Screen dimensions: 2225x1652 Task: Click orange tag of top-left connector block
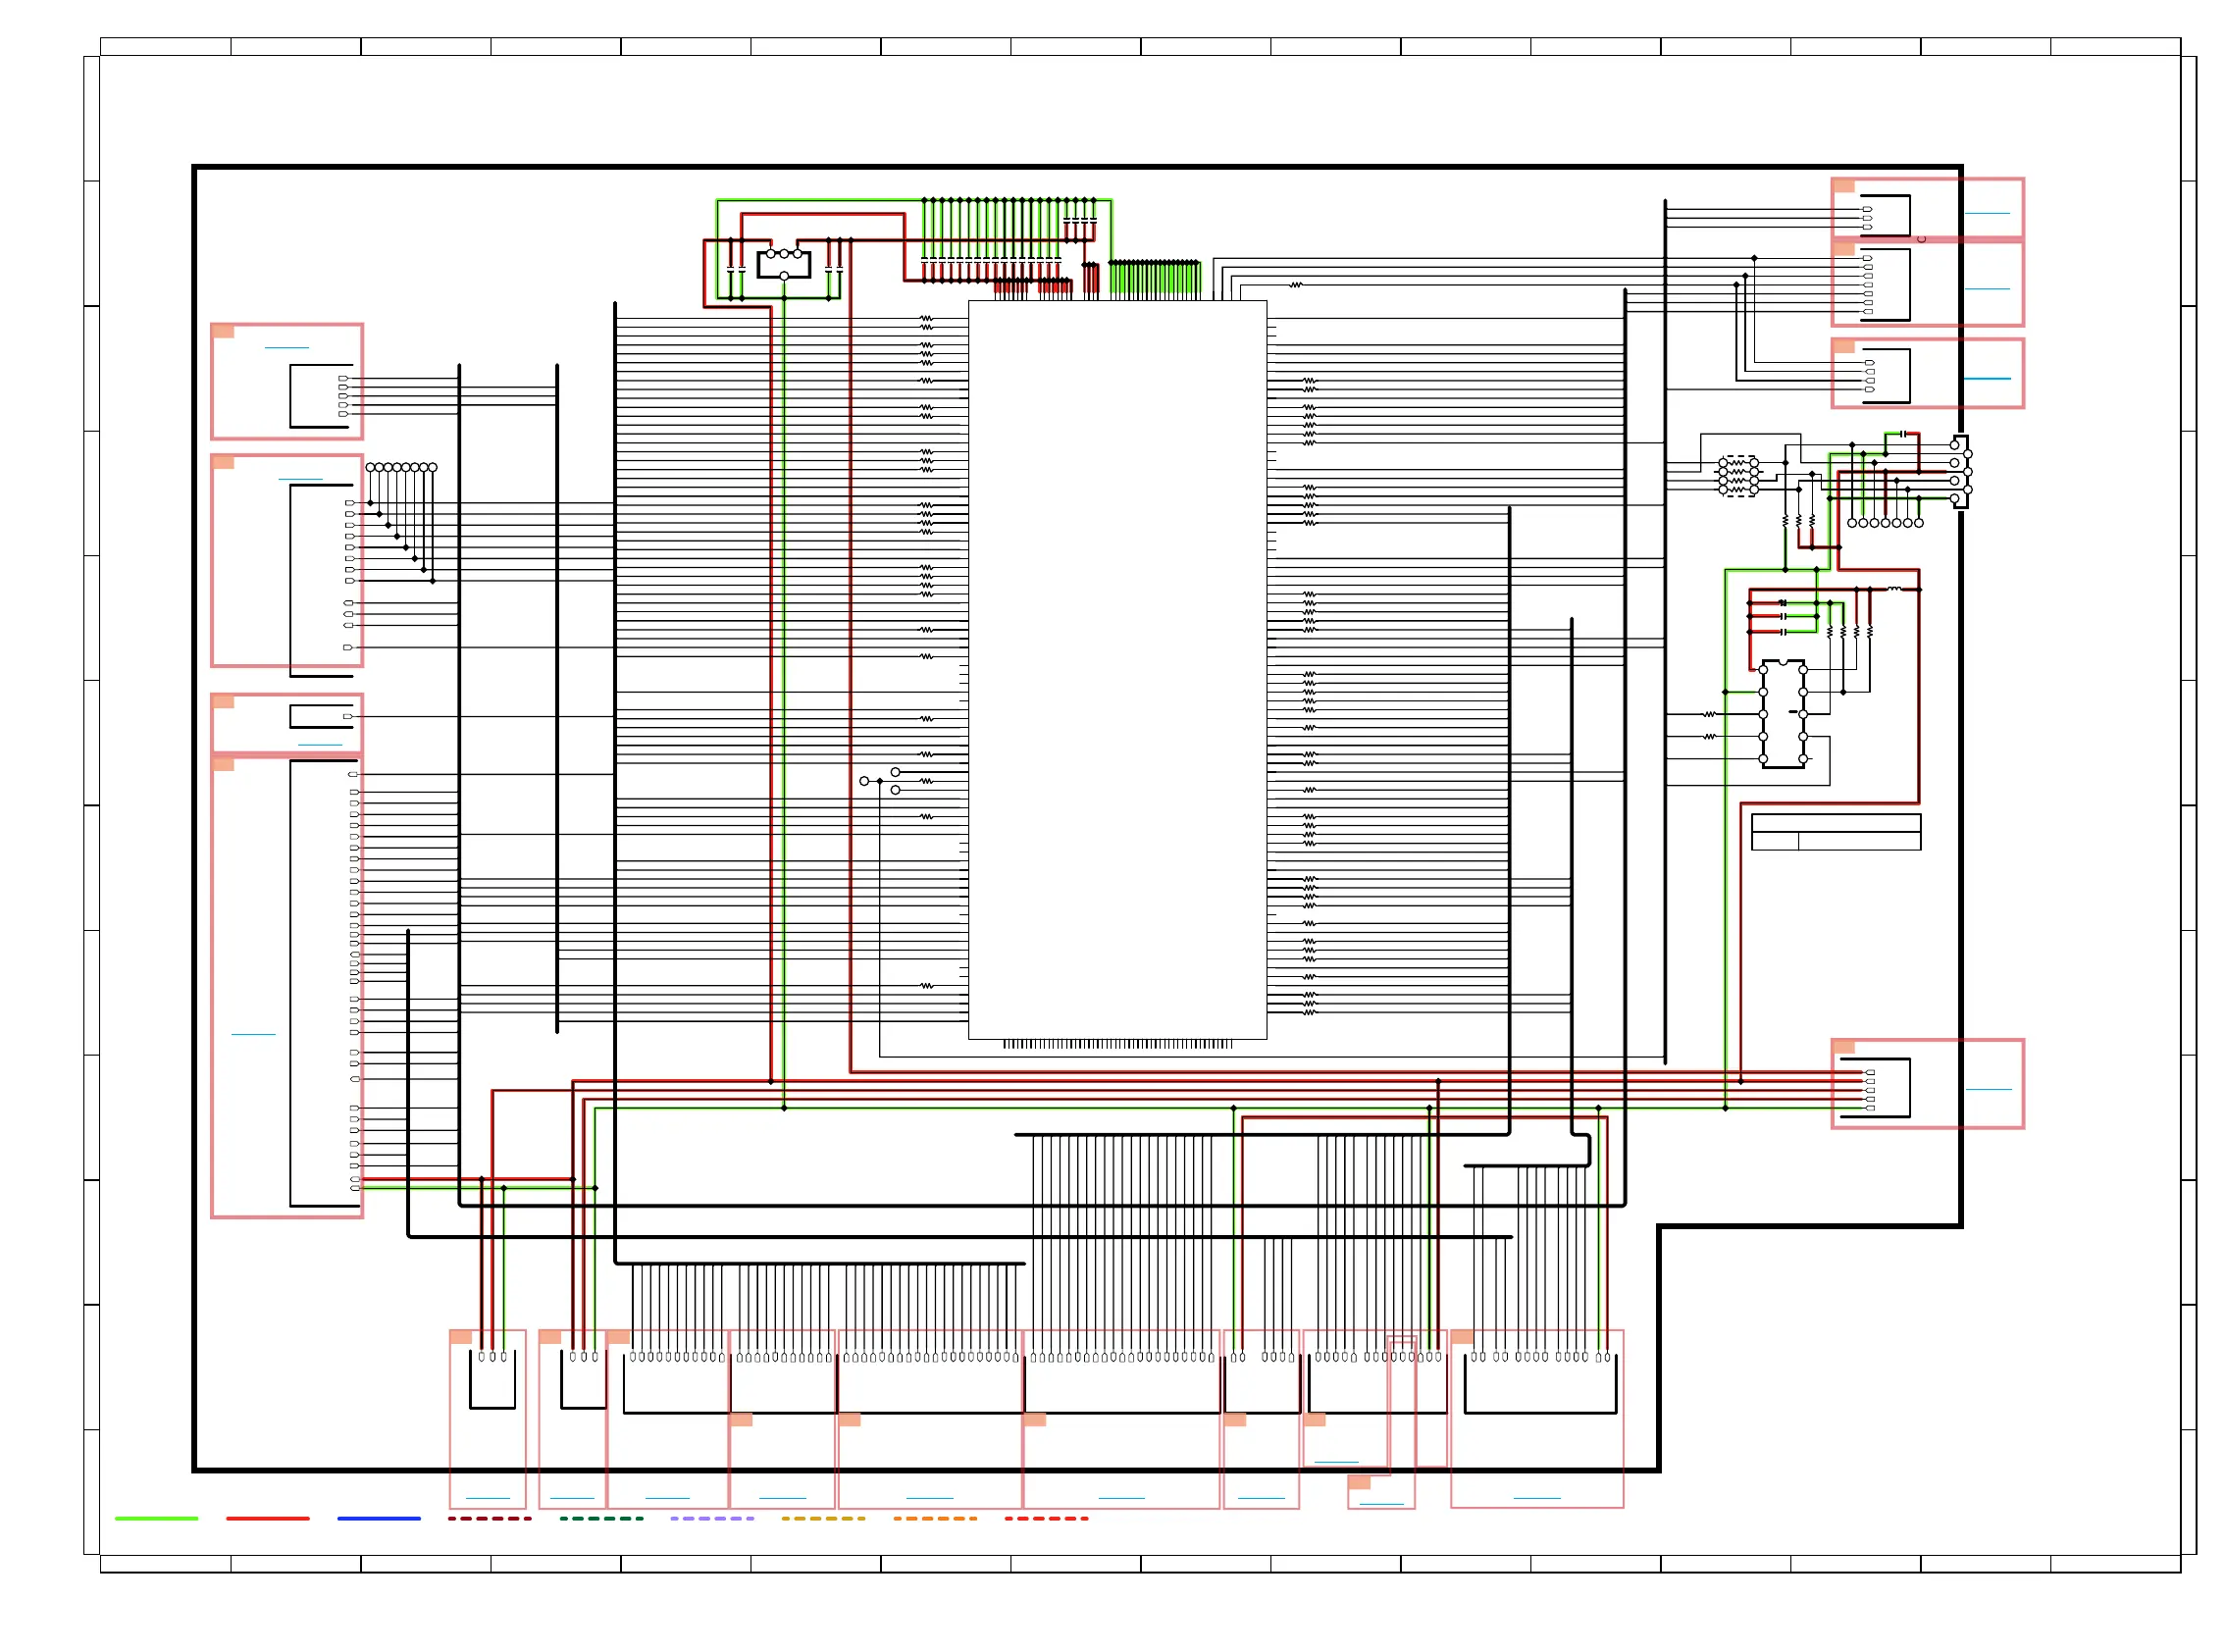(223, 332)
